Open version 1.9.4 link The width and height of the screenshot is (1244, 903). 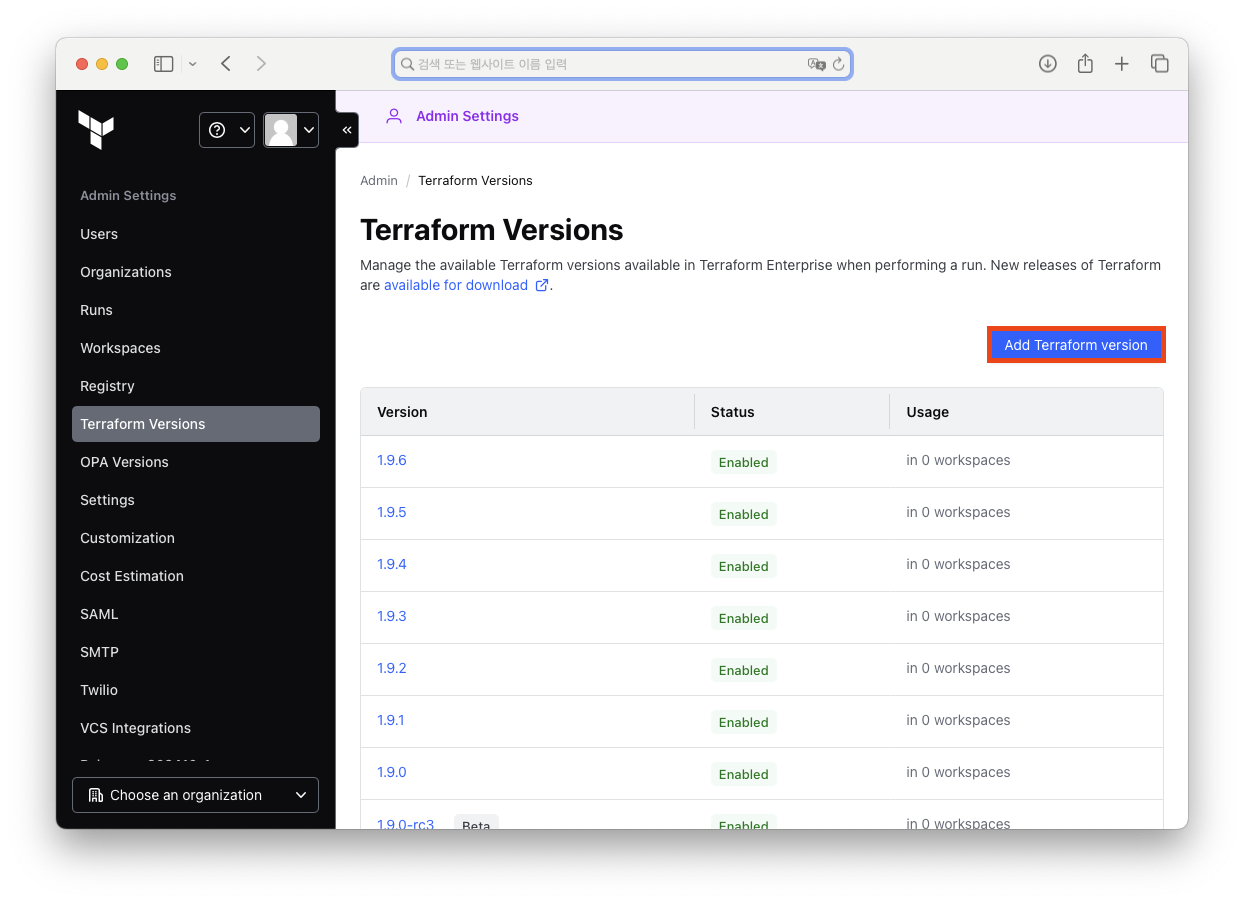coord(392,564)
